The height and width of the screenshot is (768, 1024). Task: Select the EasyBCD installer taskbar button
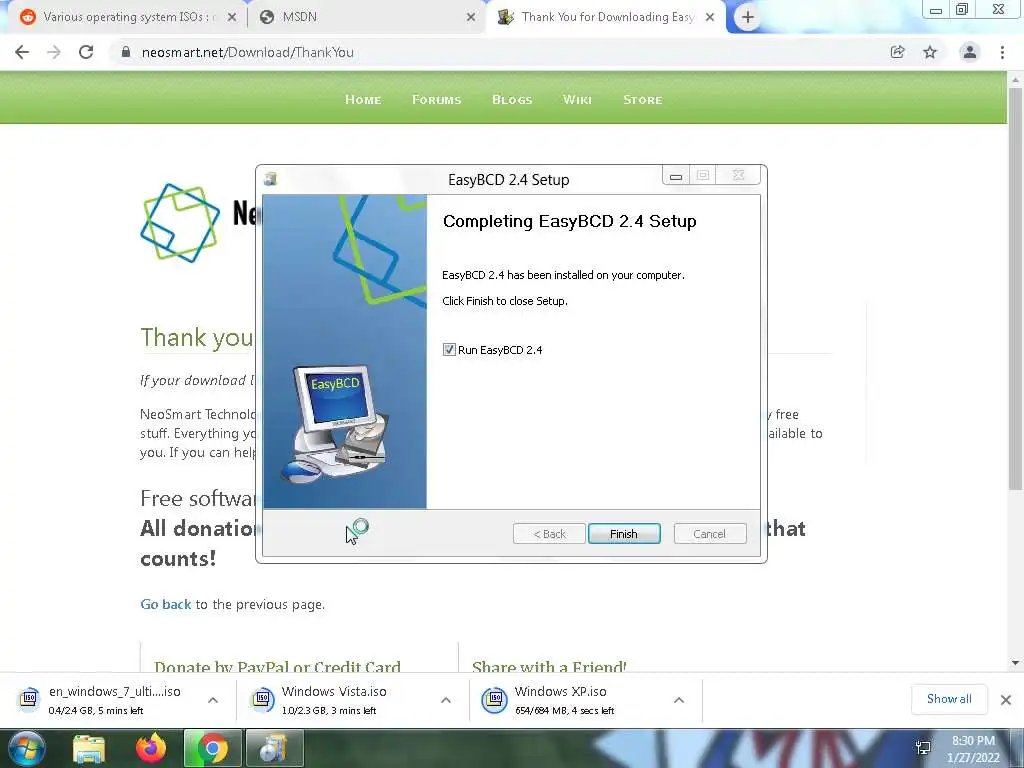(274, 748)
